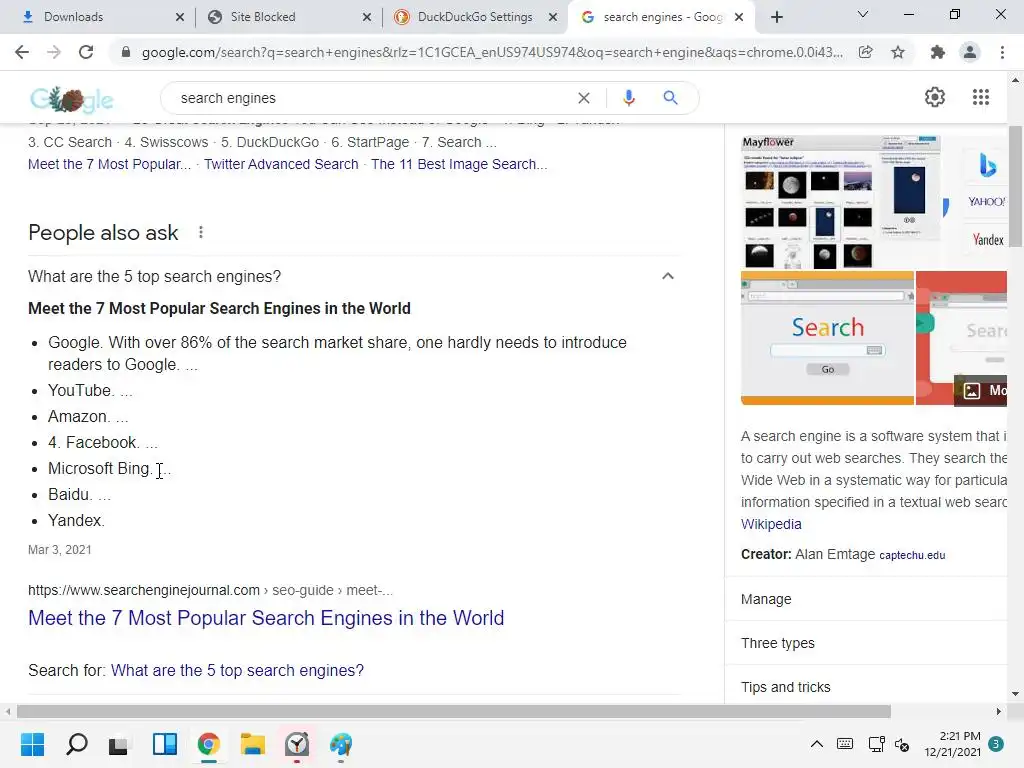This screenshot has height=768, width=1024.
Task: Click the browser back arrow
Action: point(22,52)
